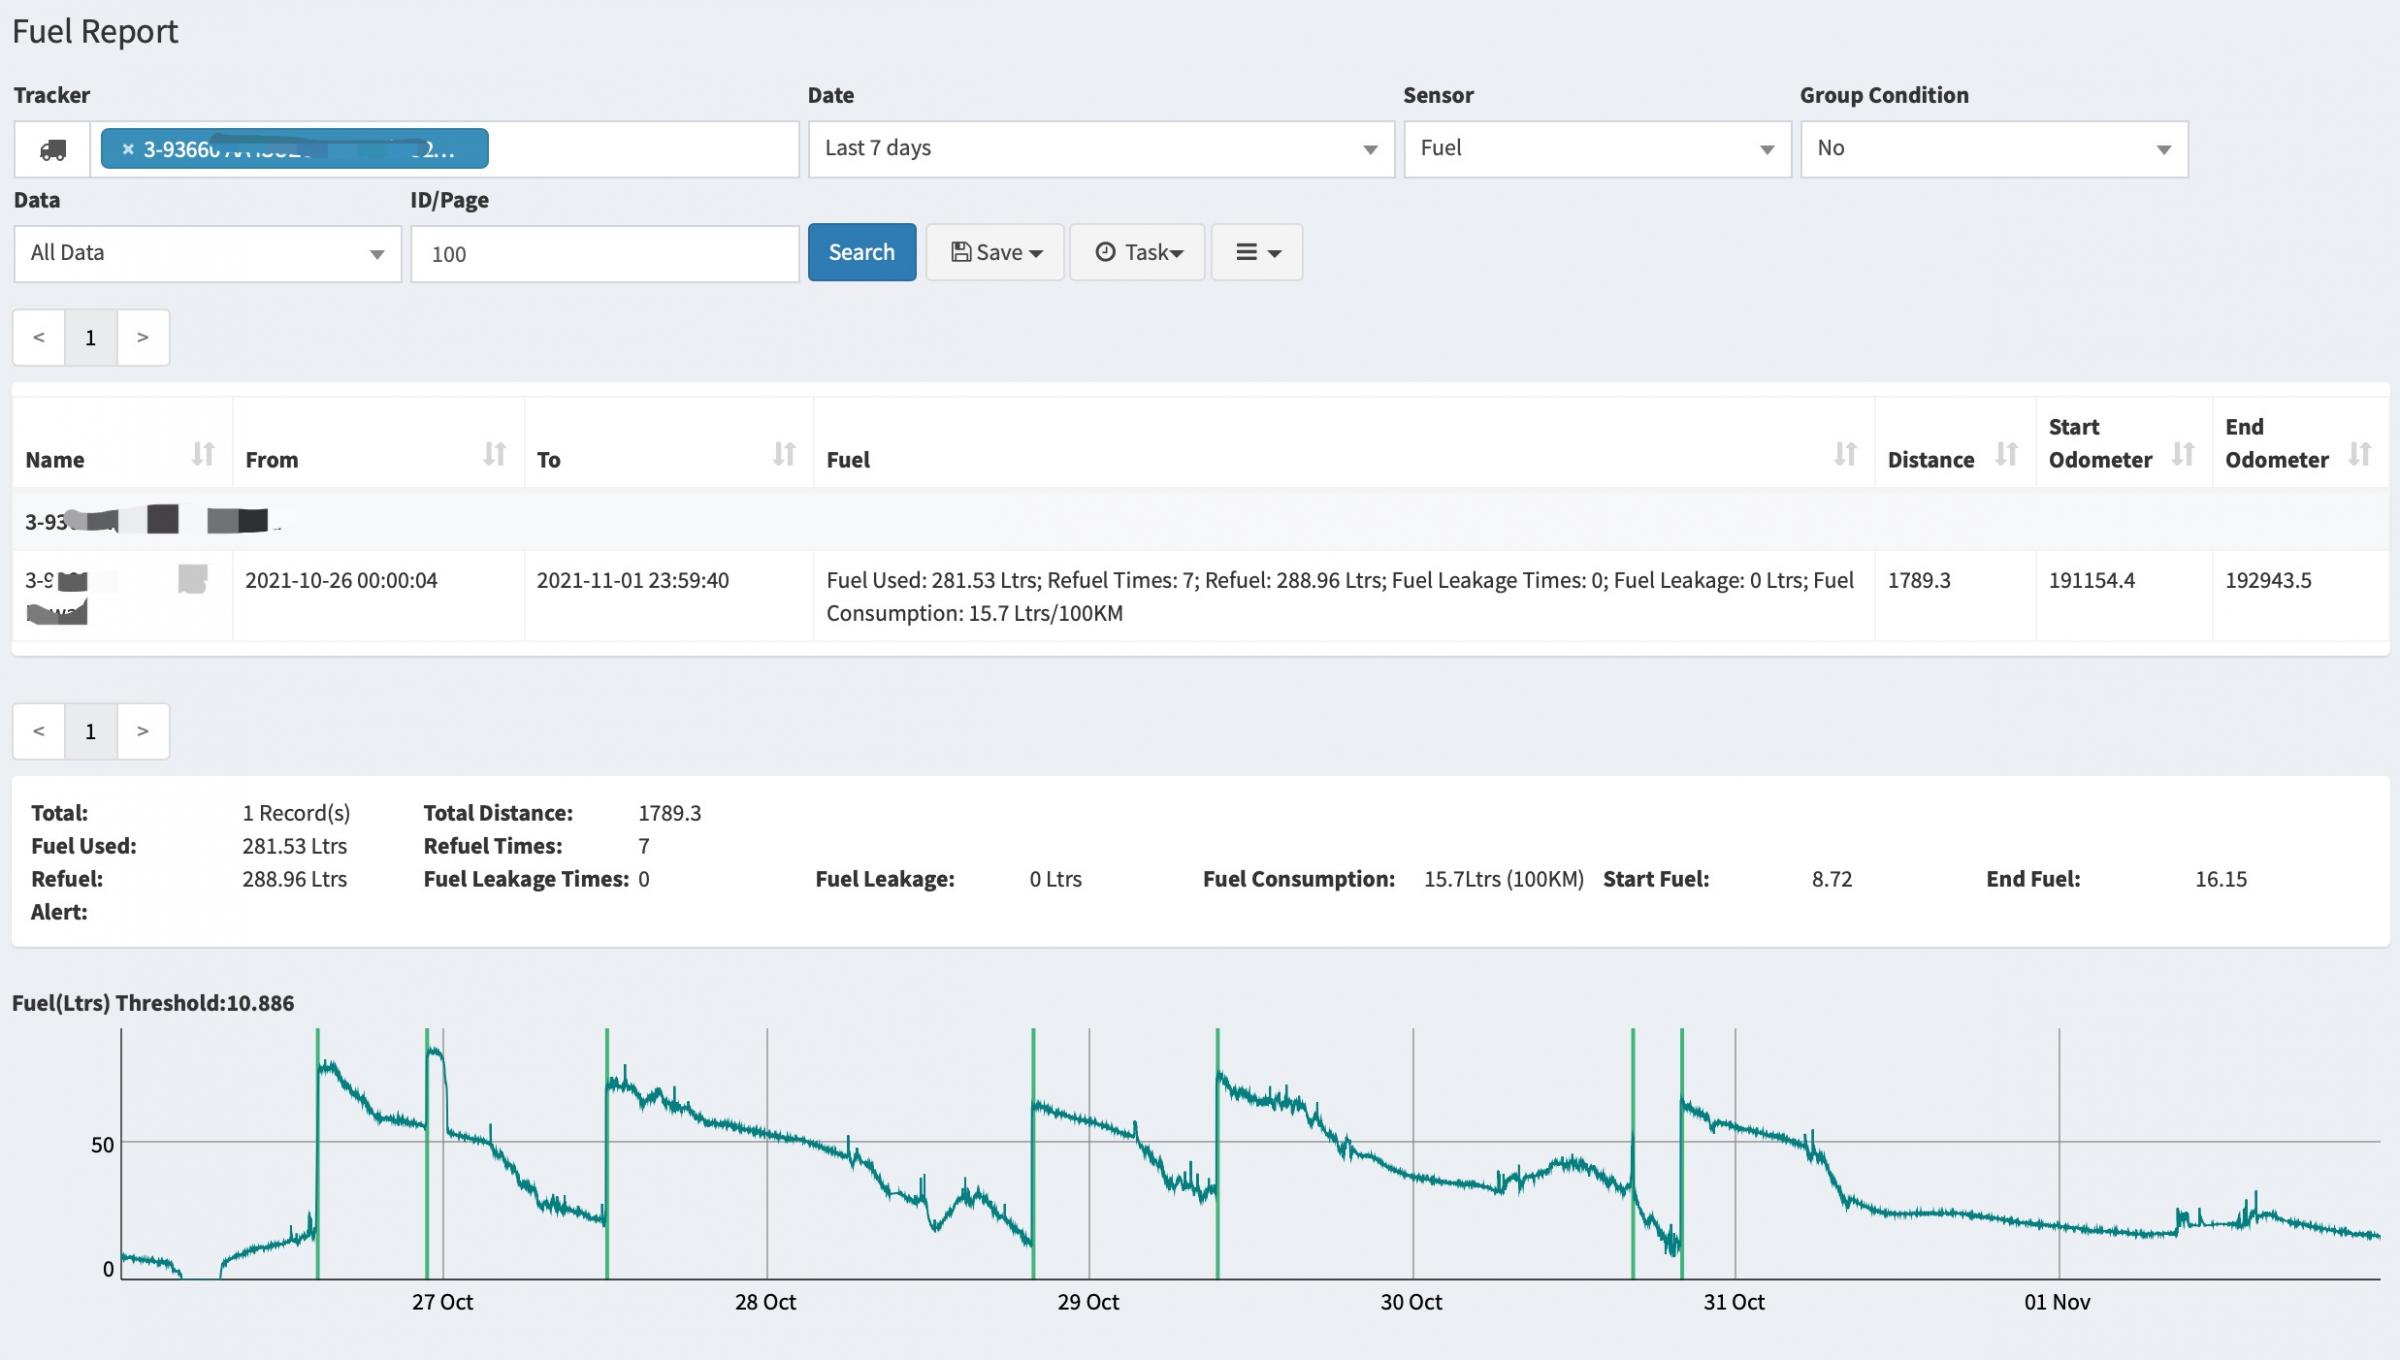The image size is (2400, 1360).
Task: Click the Fuel column sort icon
Action: (x=1845, y=452)
